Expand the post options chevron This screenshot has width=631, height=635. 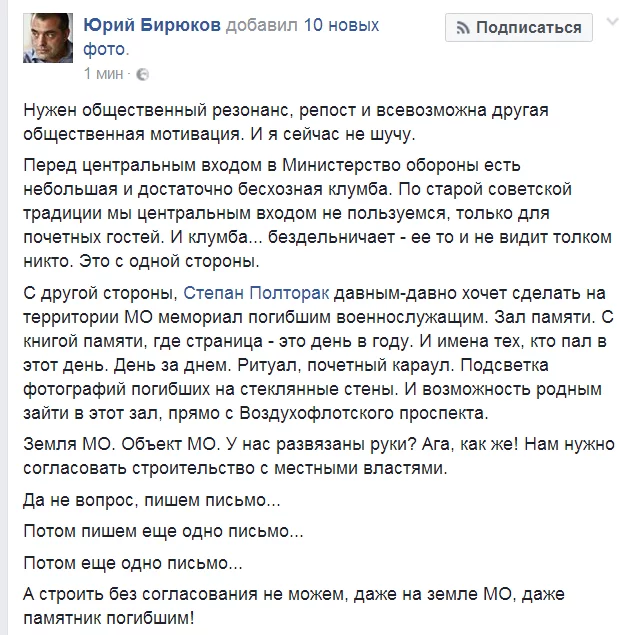[x=612, y=21]
